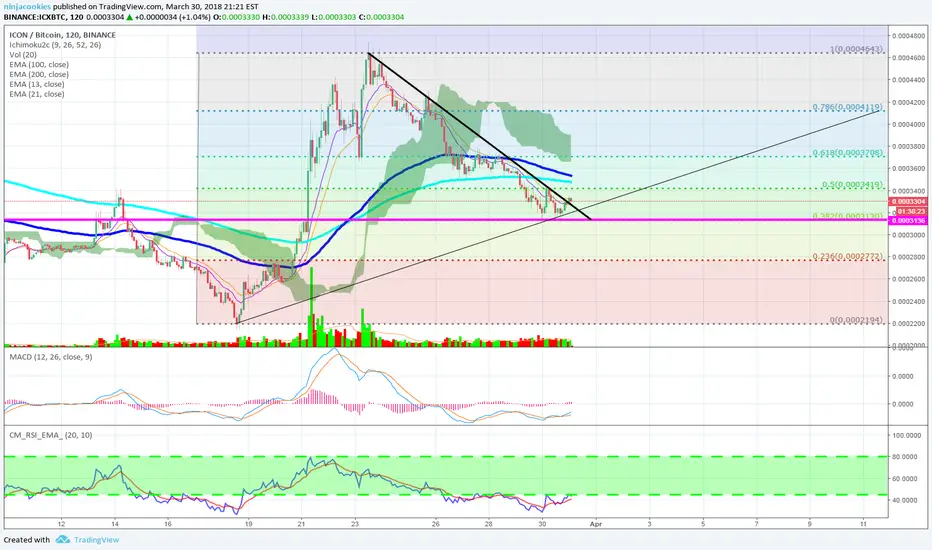Select the MACD (12, 26, close, 9) label
Image resolution: width=932 pixels, height=550 pixels.
51,357
